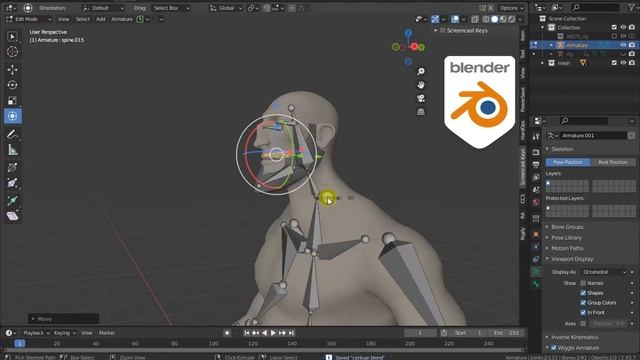Click the Armature row in the outliner
The image size is (640, 360).
[x=584, y=45]
